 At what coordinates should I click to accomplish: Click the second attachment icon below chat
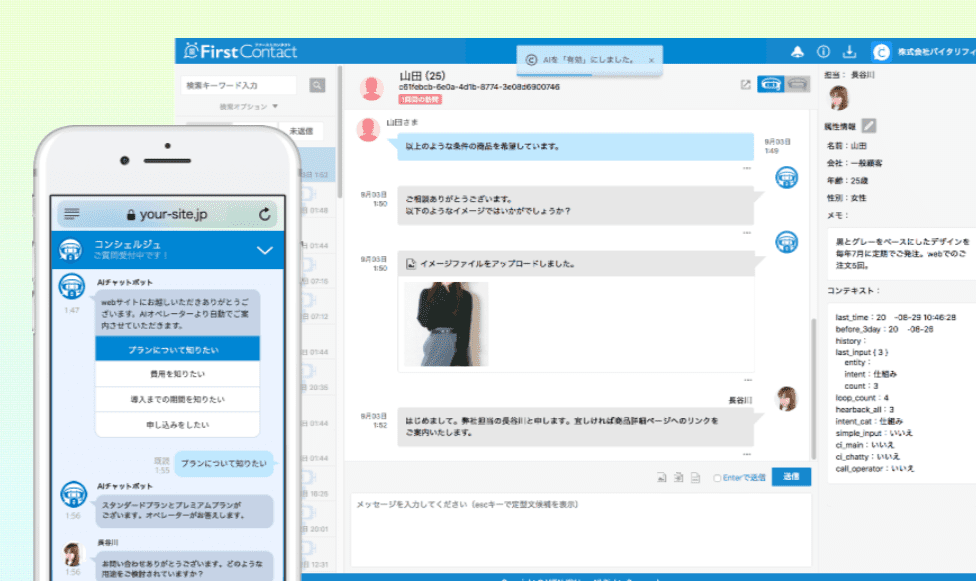pos(678,478)
